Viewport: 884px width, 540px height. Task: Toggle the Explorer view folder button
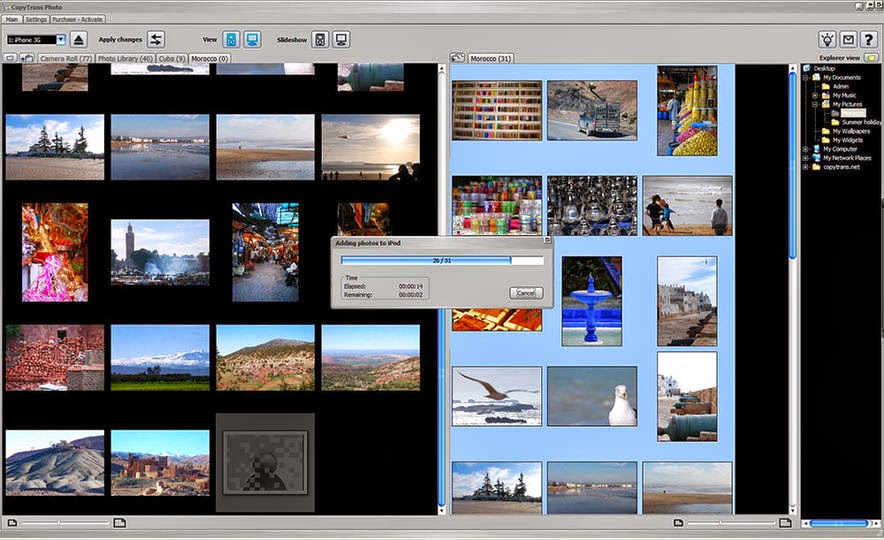point(872,58)
